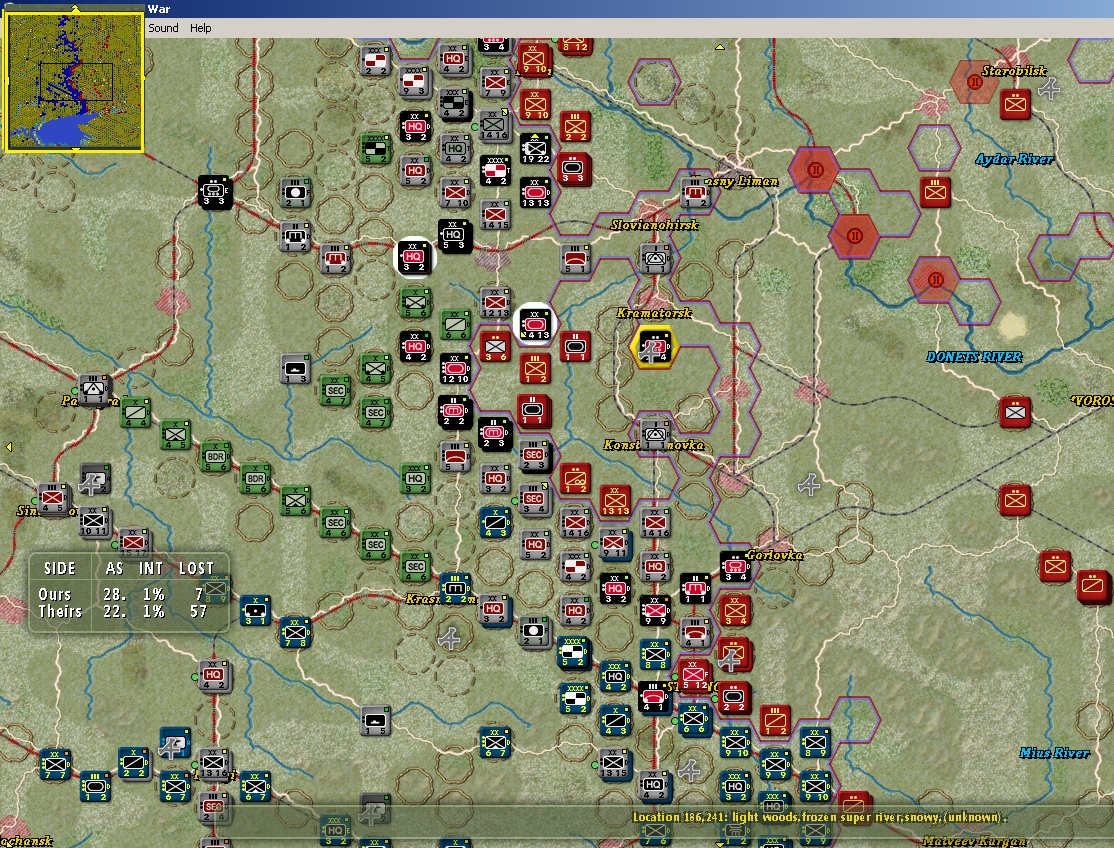The image size is (1114, 848).
Task: Select the isolated black 3-3 unit on the western railroad
Action: [x=215, y=192]
